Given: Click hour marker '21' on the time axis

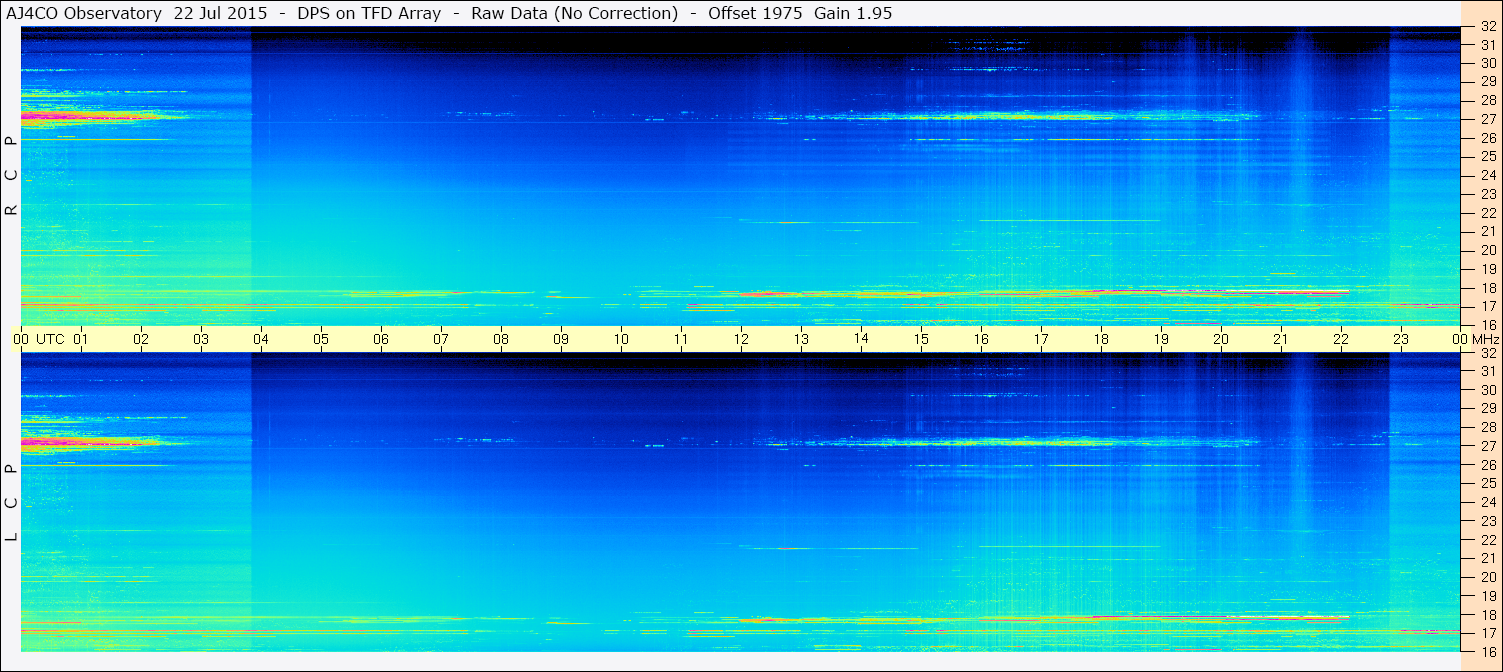Looking at the screenshot, I should 1281,339.
